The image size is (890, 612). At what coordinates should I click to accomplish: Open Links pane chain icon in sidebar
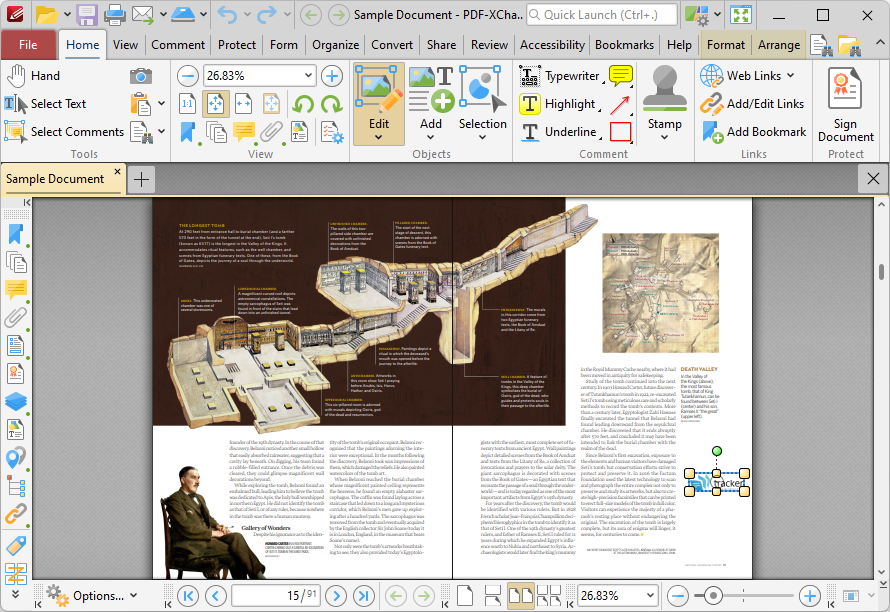click(15, 514)
